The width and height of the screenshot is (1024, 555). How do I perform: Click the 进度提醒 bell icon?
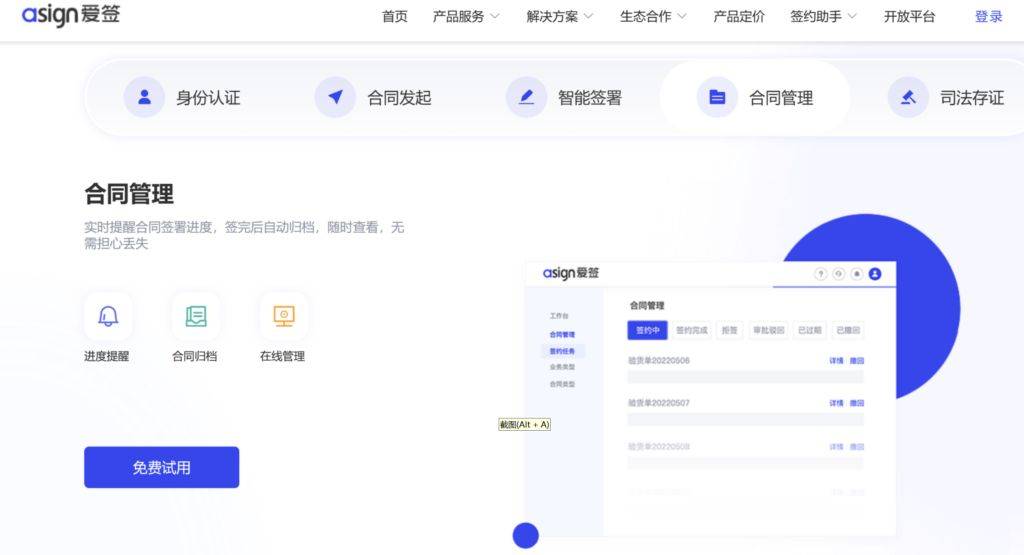108,316
